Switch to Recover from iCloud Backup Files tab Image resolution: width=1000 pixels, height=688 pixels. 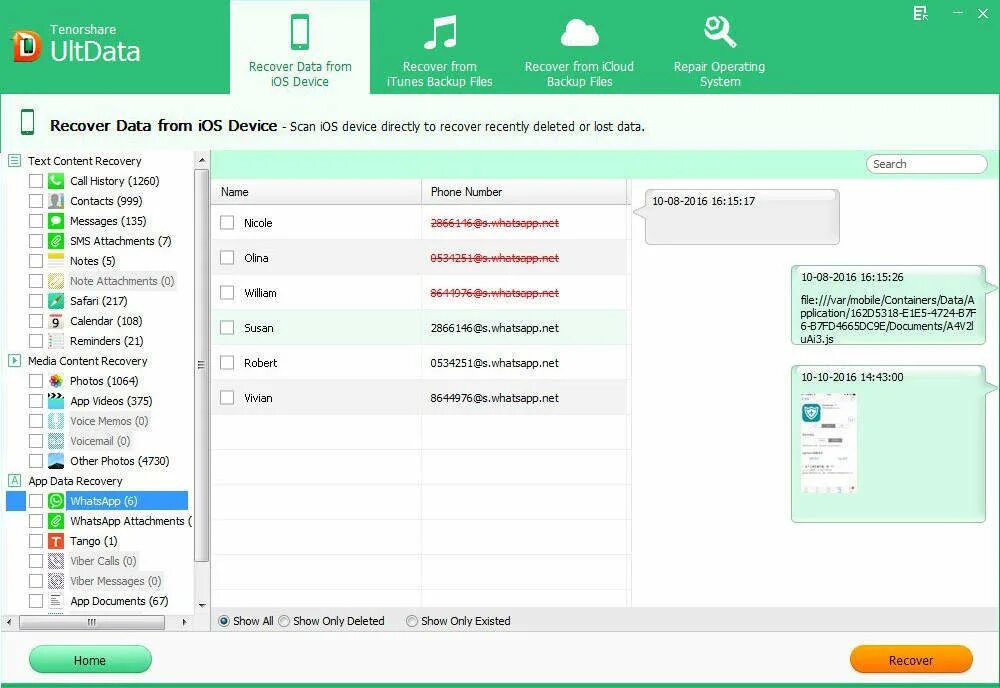pos(579,48)
